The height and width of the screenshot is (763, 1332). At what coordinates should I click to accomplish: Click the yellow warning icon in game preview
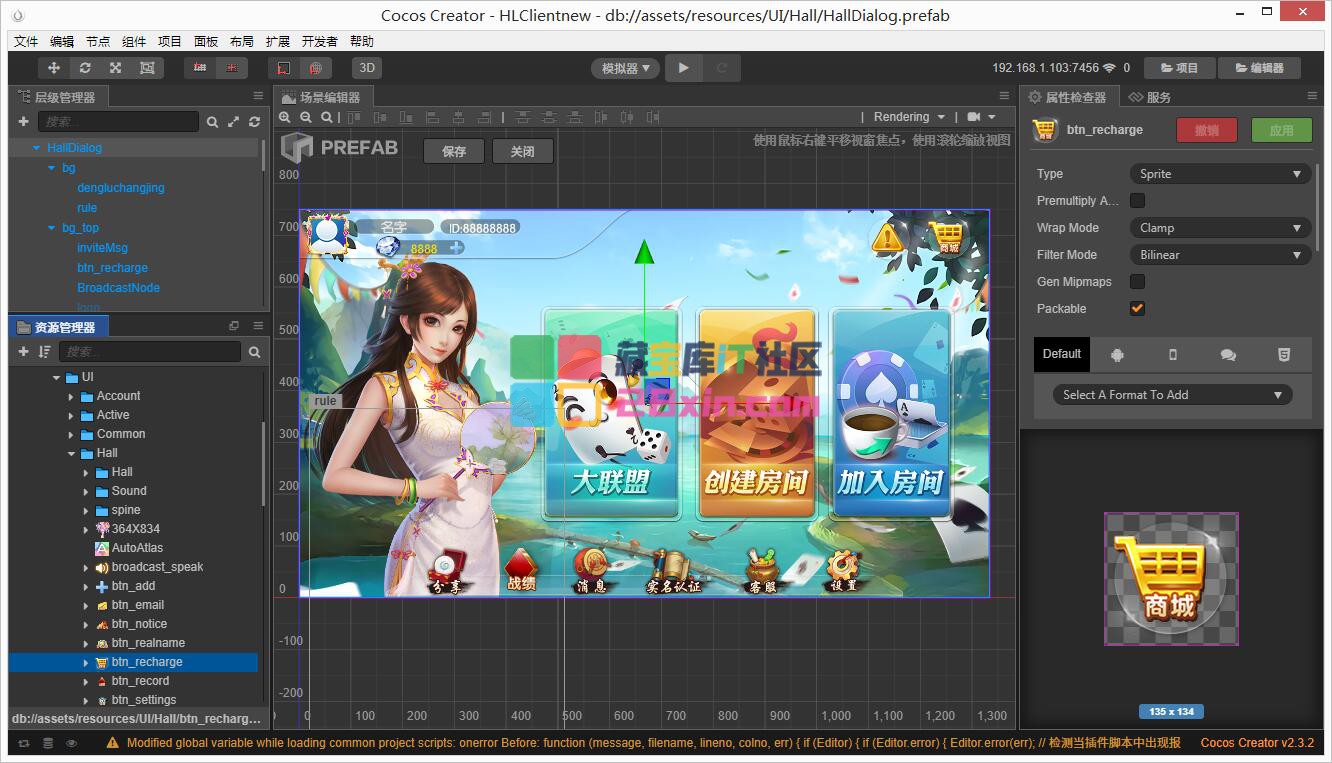click(887, 238)
